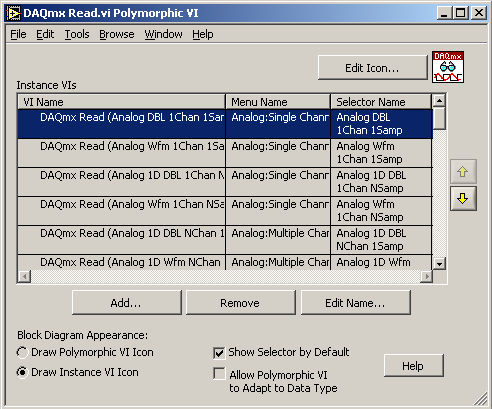Maximize the DAQmx Read.vi window

461,13
